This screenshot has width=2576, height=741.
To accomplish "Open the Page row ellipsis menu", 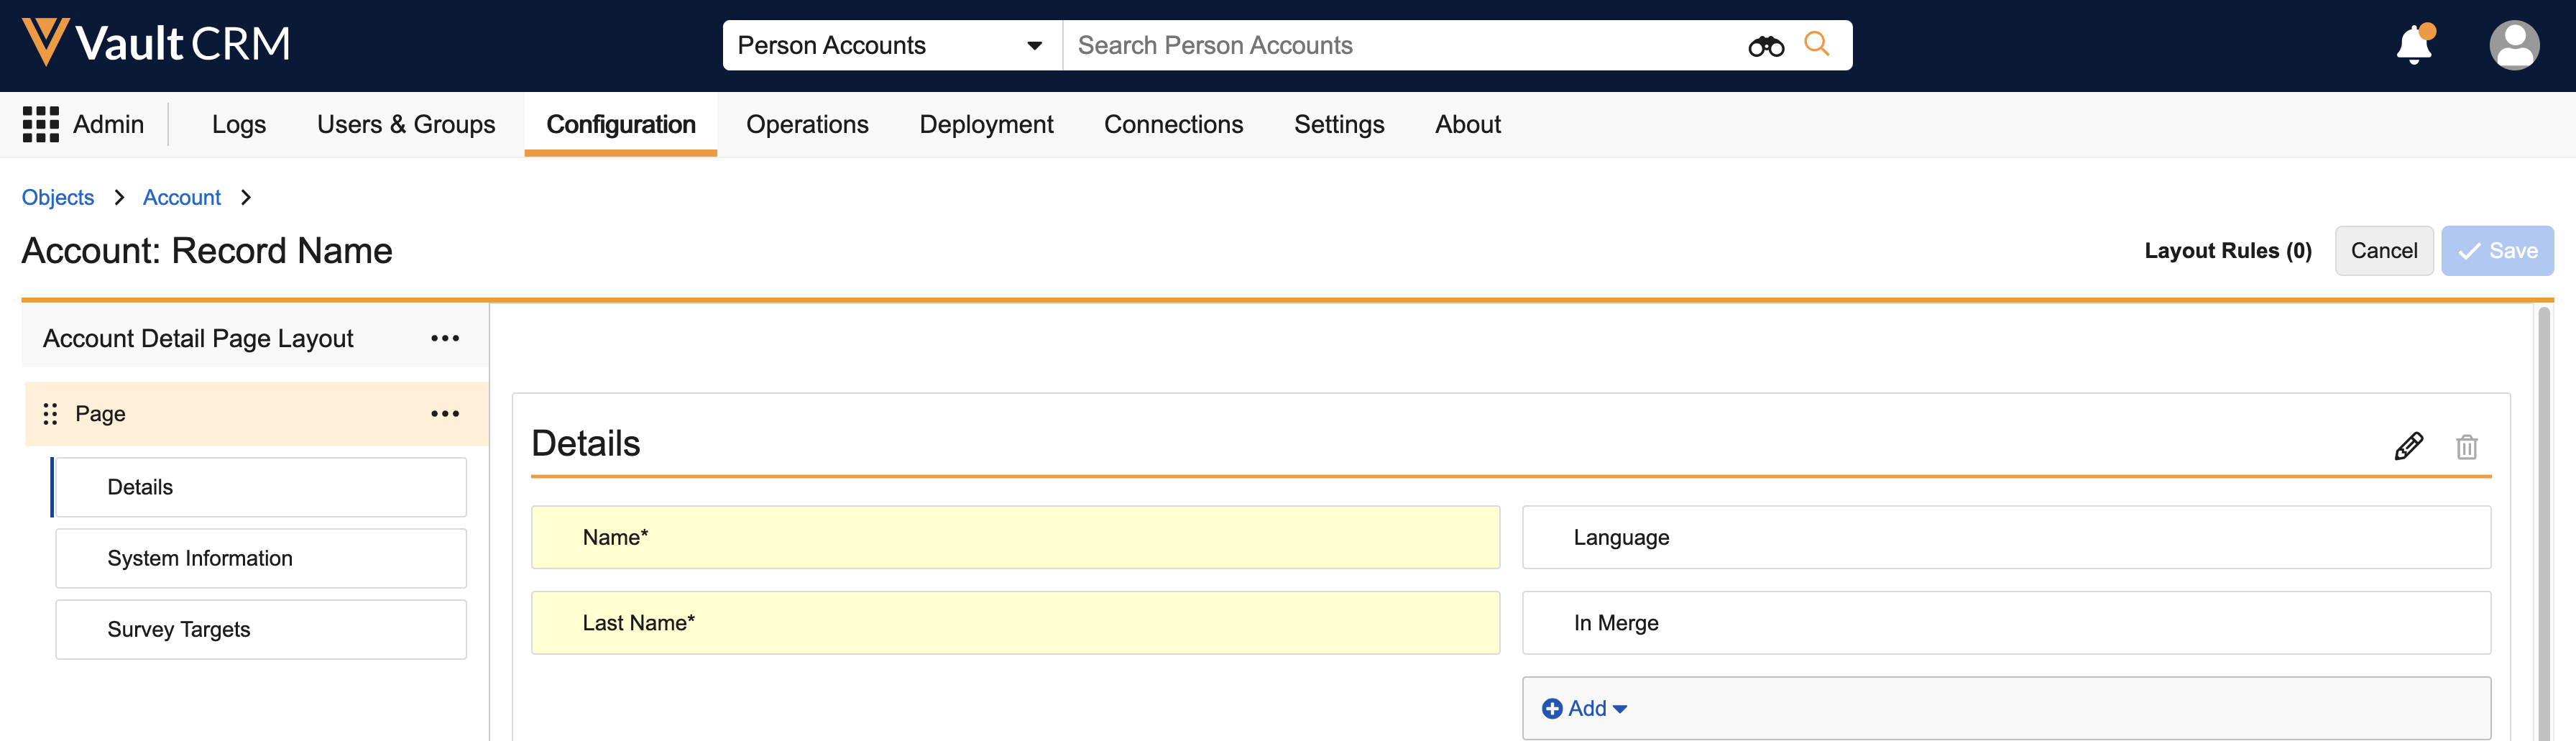I will pyautogui.click(x=445, y=414).
